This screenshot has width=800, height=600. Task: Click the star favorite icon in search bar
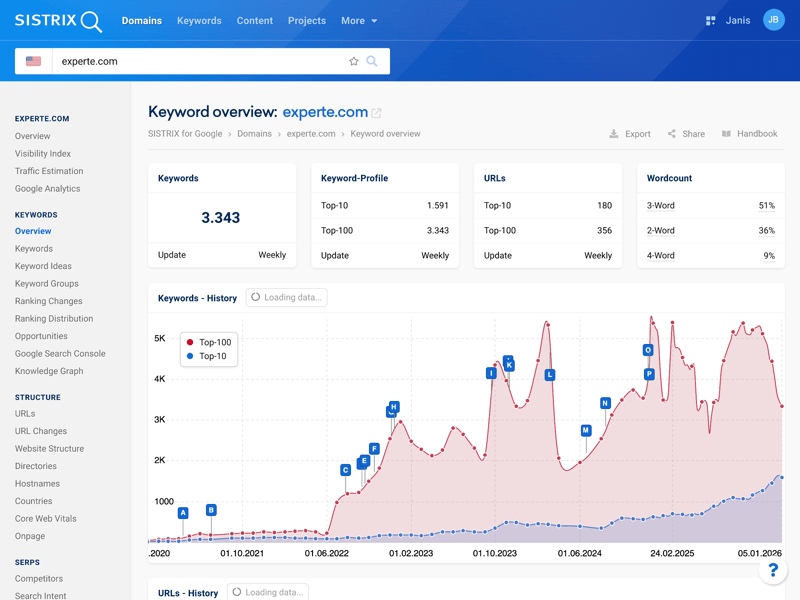(x=353, y=61)
